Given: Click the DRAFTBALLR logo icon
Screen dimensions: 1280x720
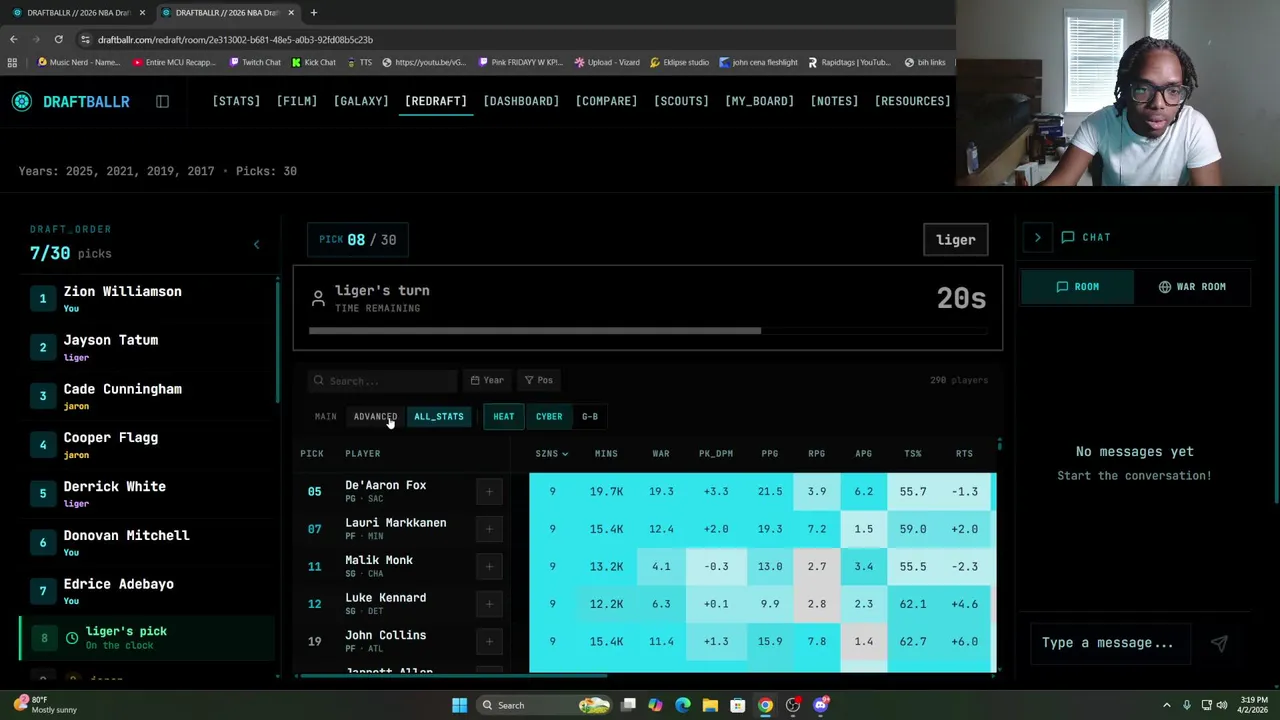Looking at the screenshot, I should point(22,101).
